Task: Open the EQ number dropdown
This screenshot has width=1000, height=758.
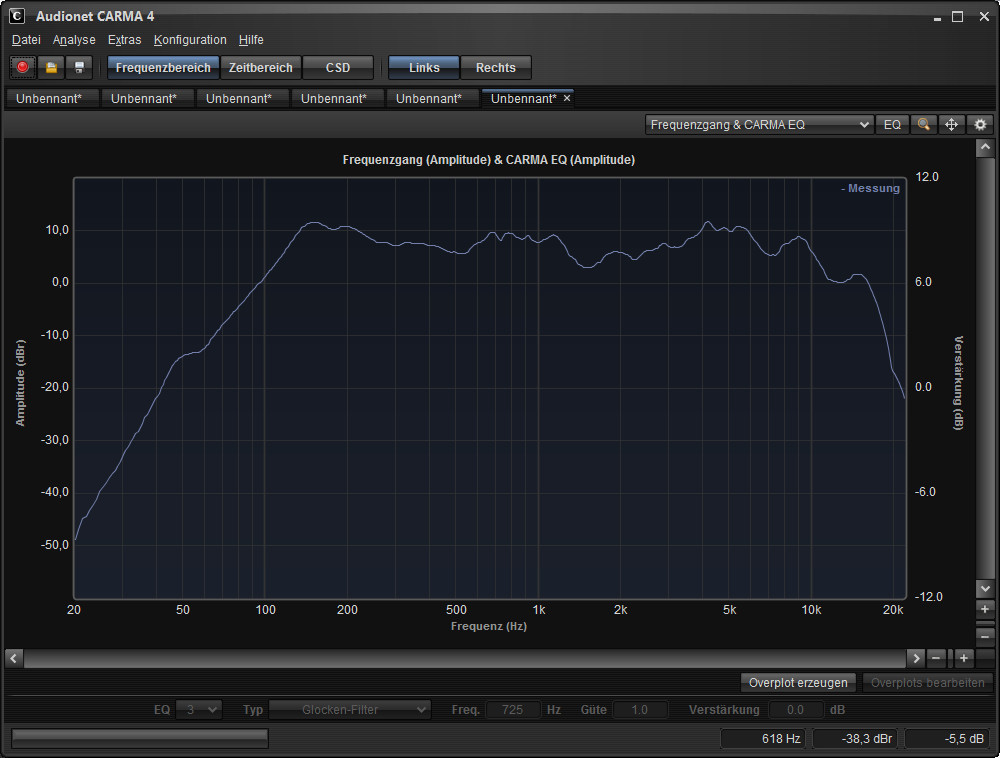Action: (198, 710)
